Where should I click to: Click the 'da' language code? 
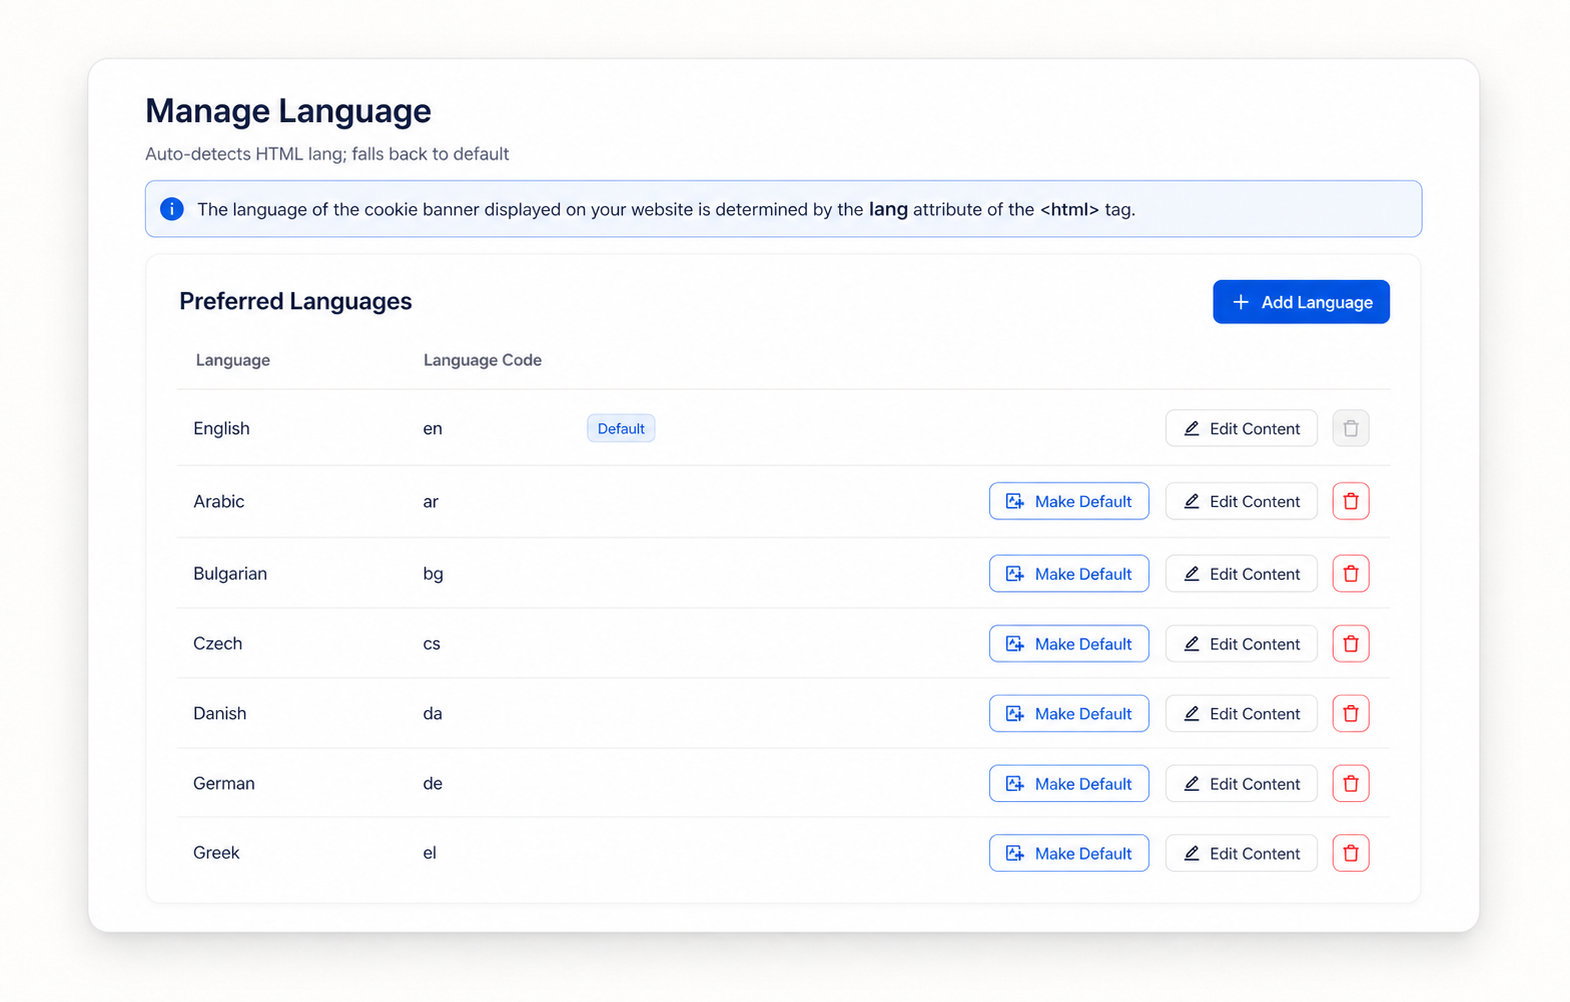(432, 714)
